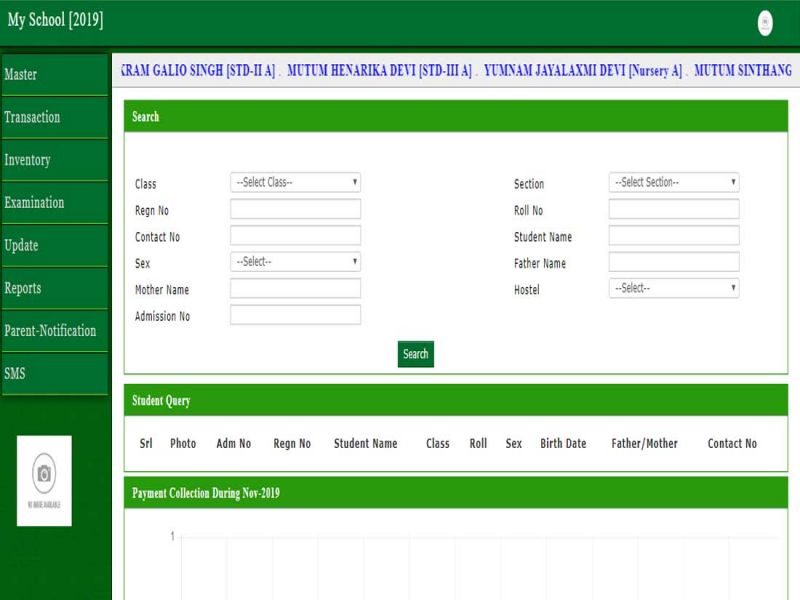Viewport: 800px width, 600px height.
Task: Open the Hostel dropdown
Action: tap(674, 288)
